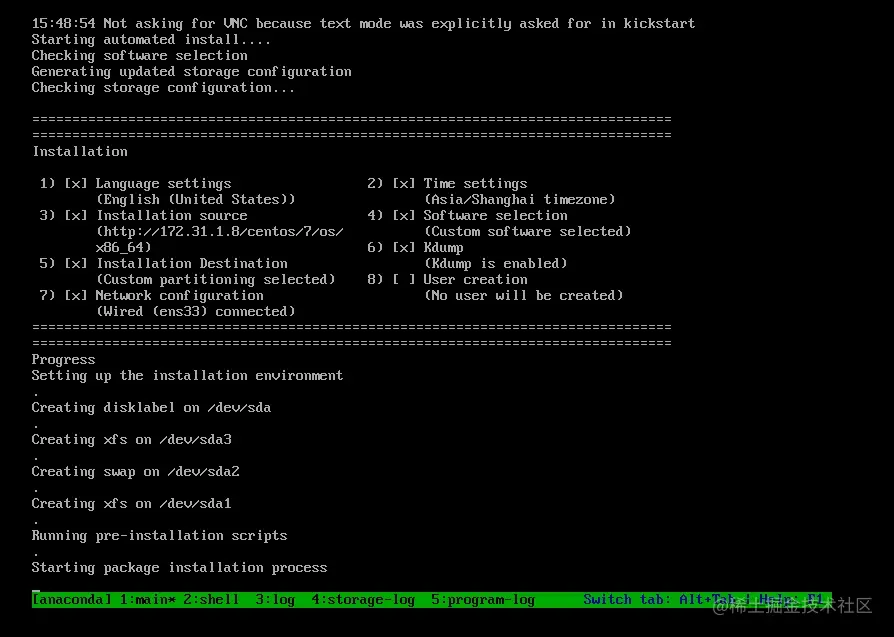
Task: Click 'Starting package installation process' line
Action: (180, 567)
